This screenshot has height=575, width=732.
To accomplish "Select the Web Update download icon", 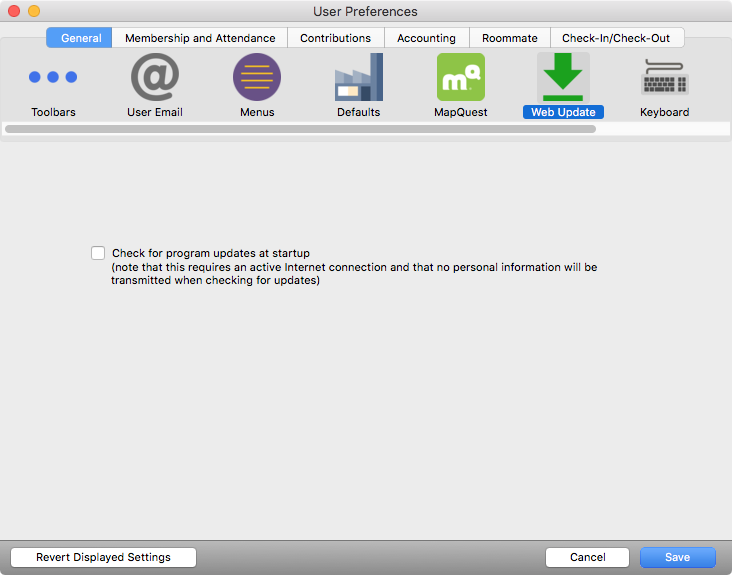I will point(563,78).
